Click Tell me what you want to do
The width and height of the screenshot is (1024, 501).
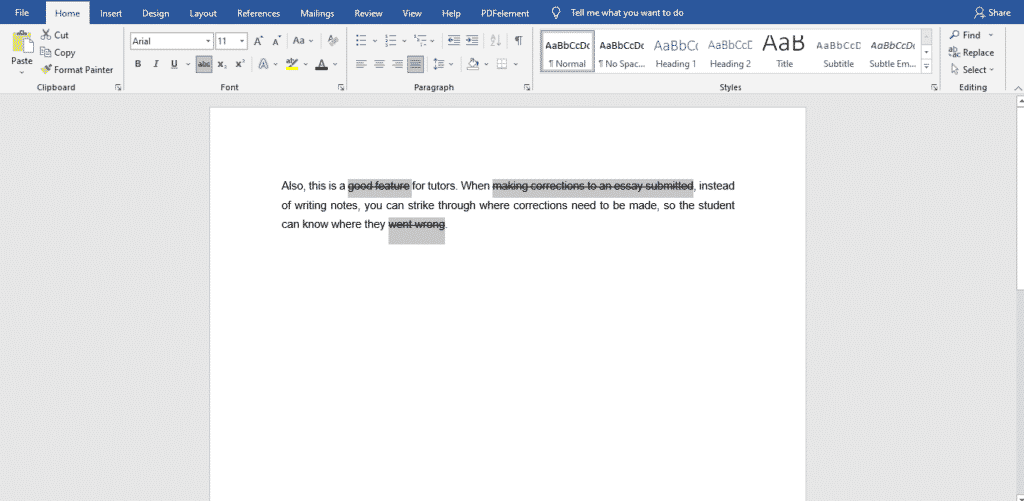pos(627,13)
